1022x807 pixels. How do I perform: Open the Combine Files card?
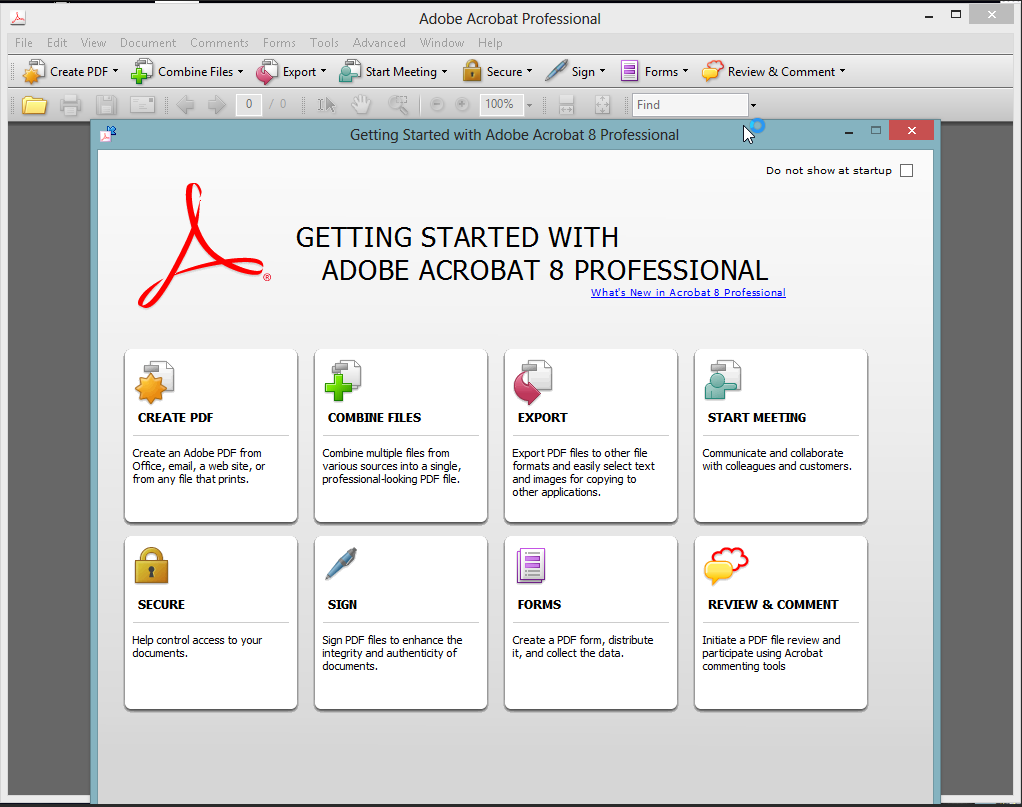point(401,435)
